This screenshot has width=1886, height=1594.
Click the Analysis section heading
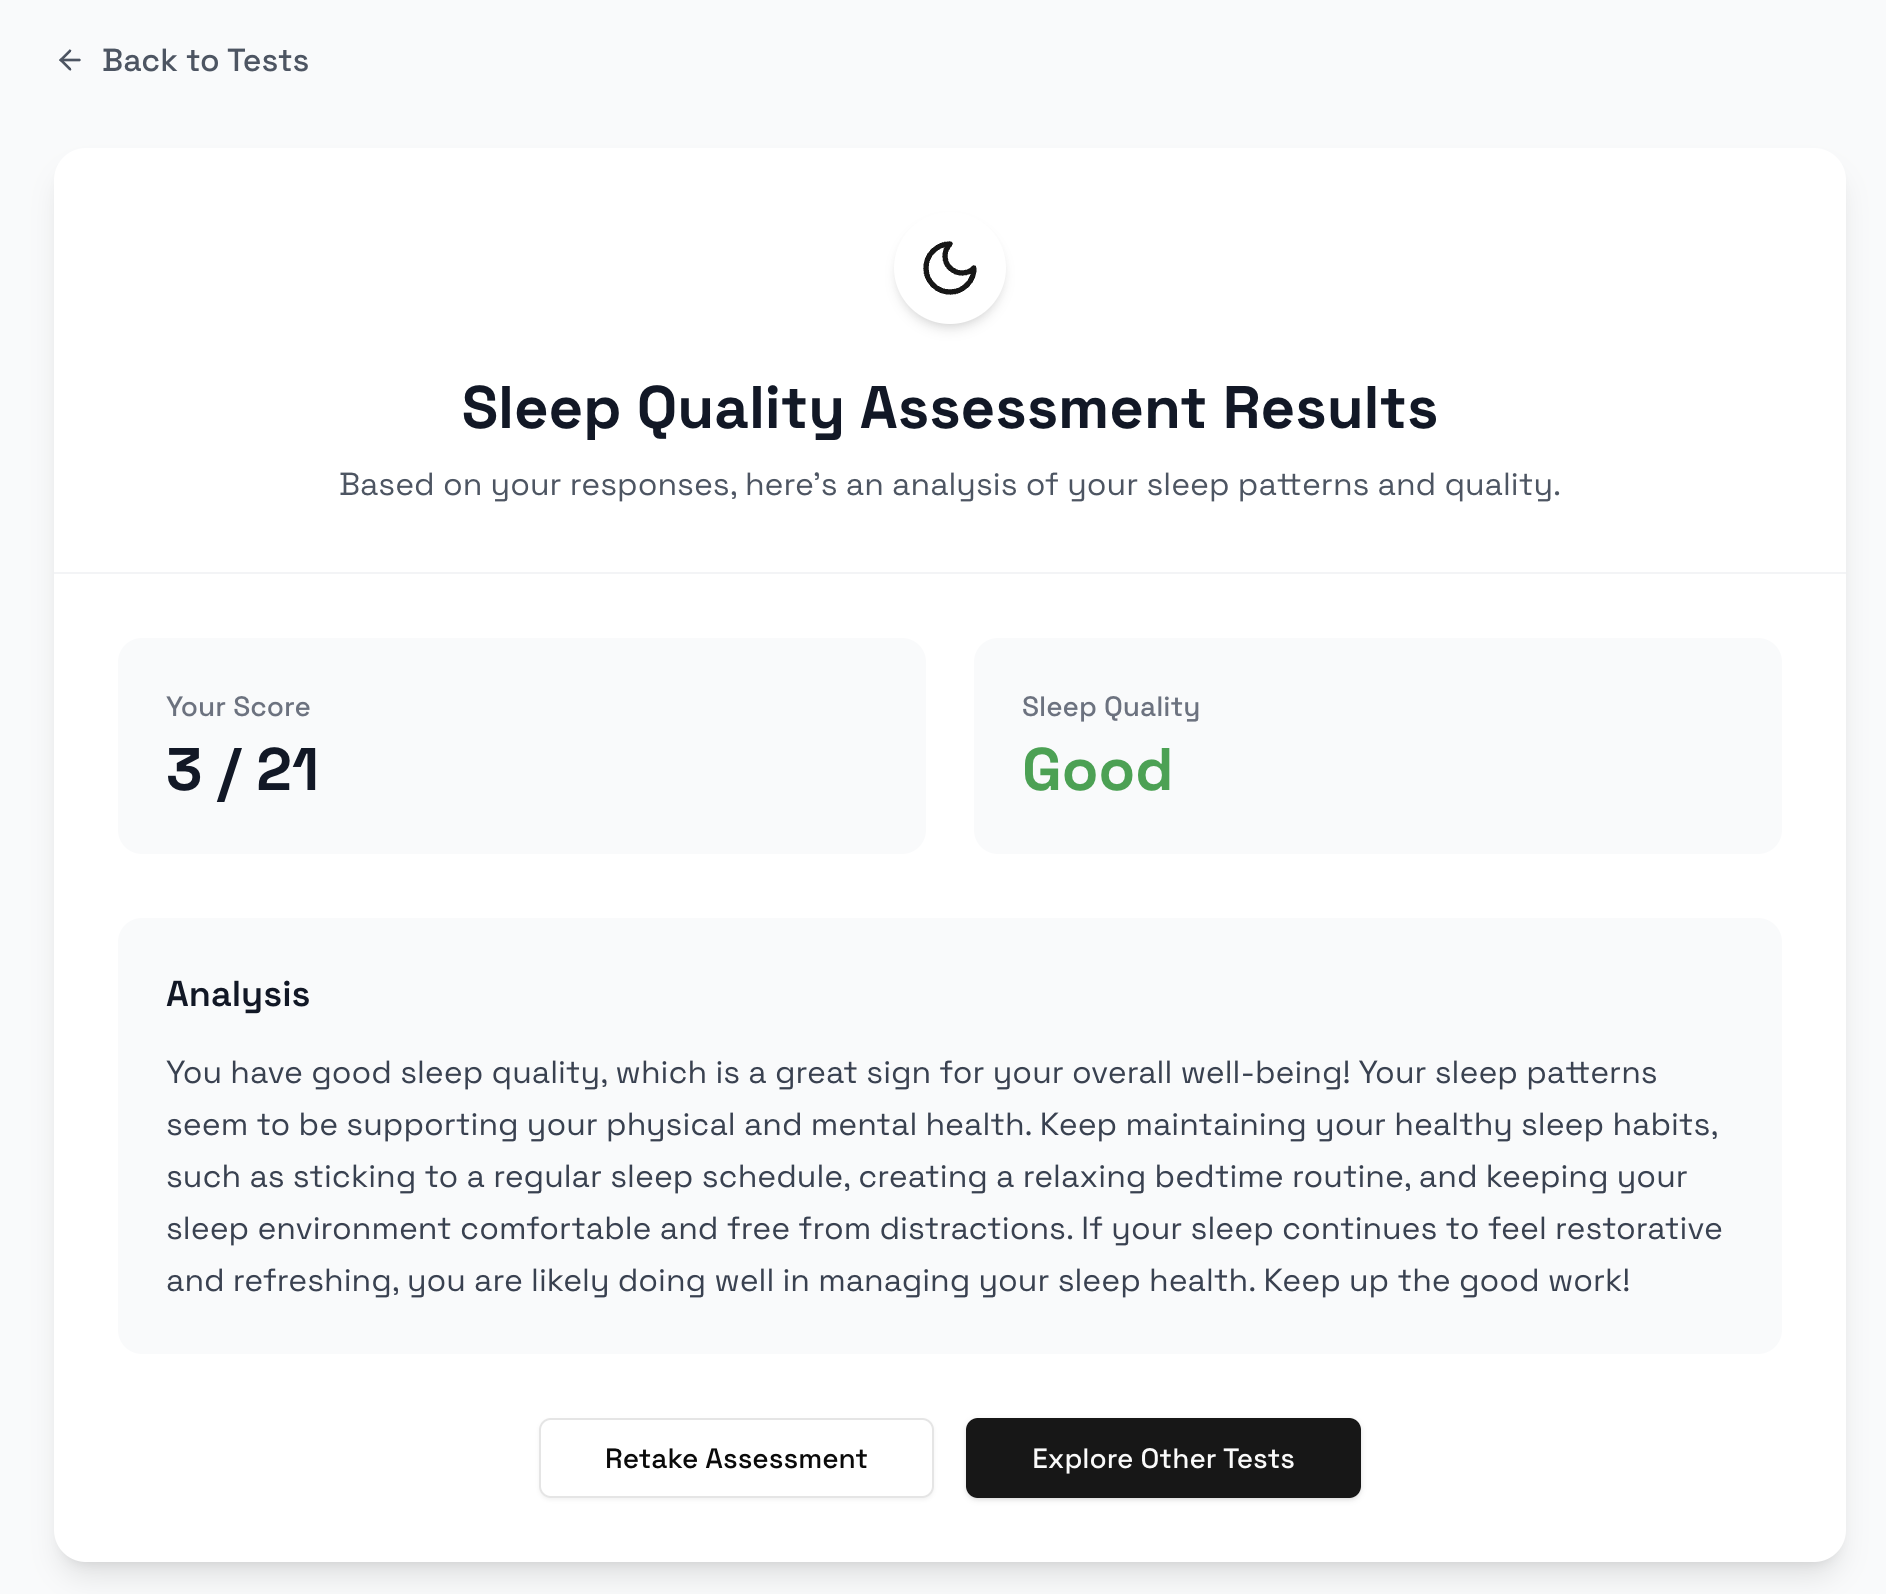[x=238, y=994]
